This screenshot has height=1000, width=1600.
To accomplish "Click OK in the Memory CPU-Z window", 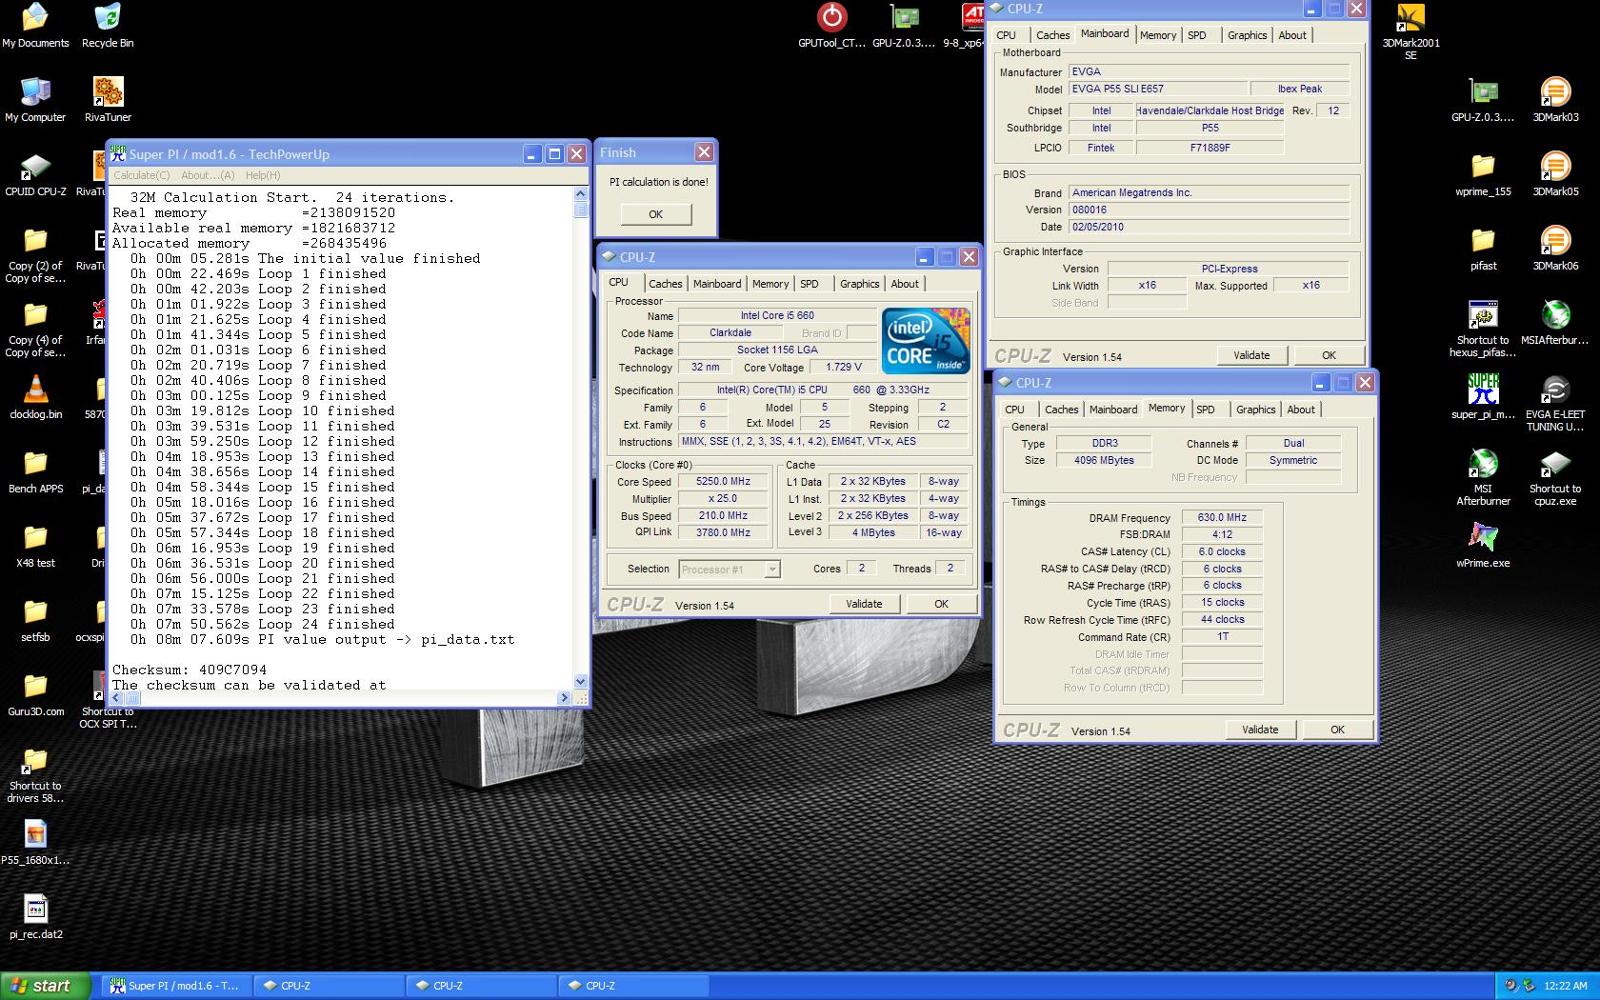I will (1338, 730).
